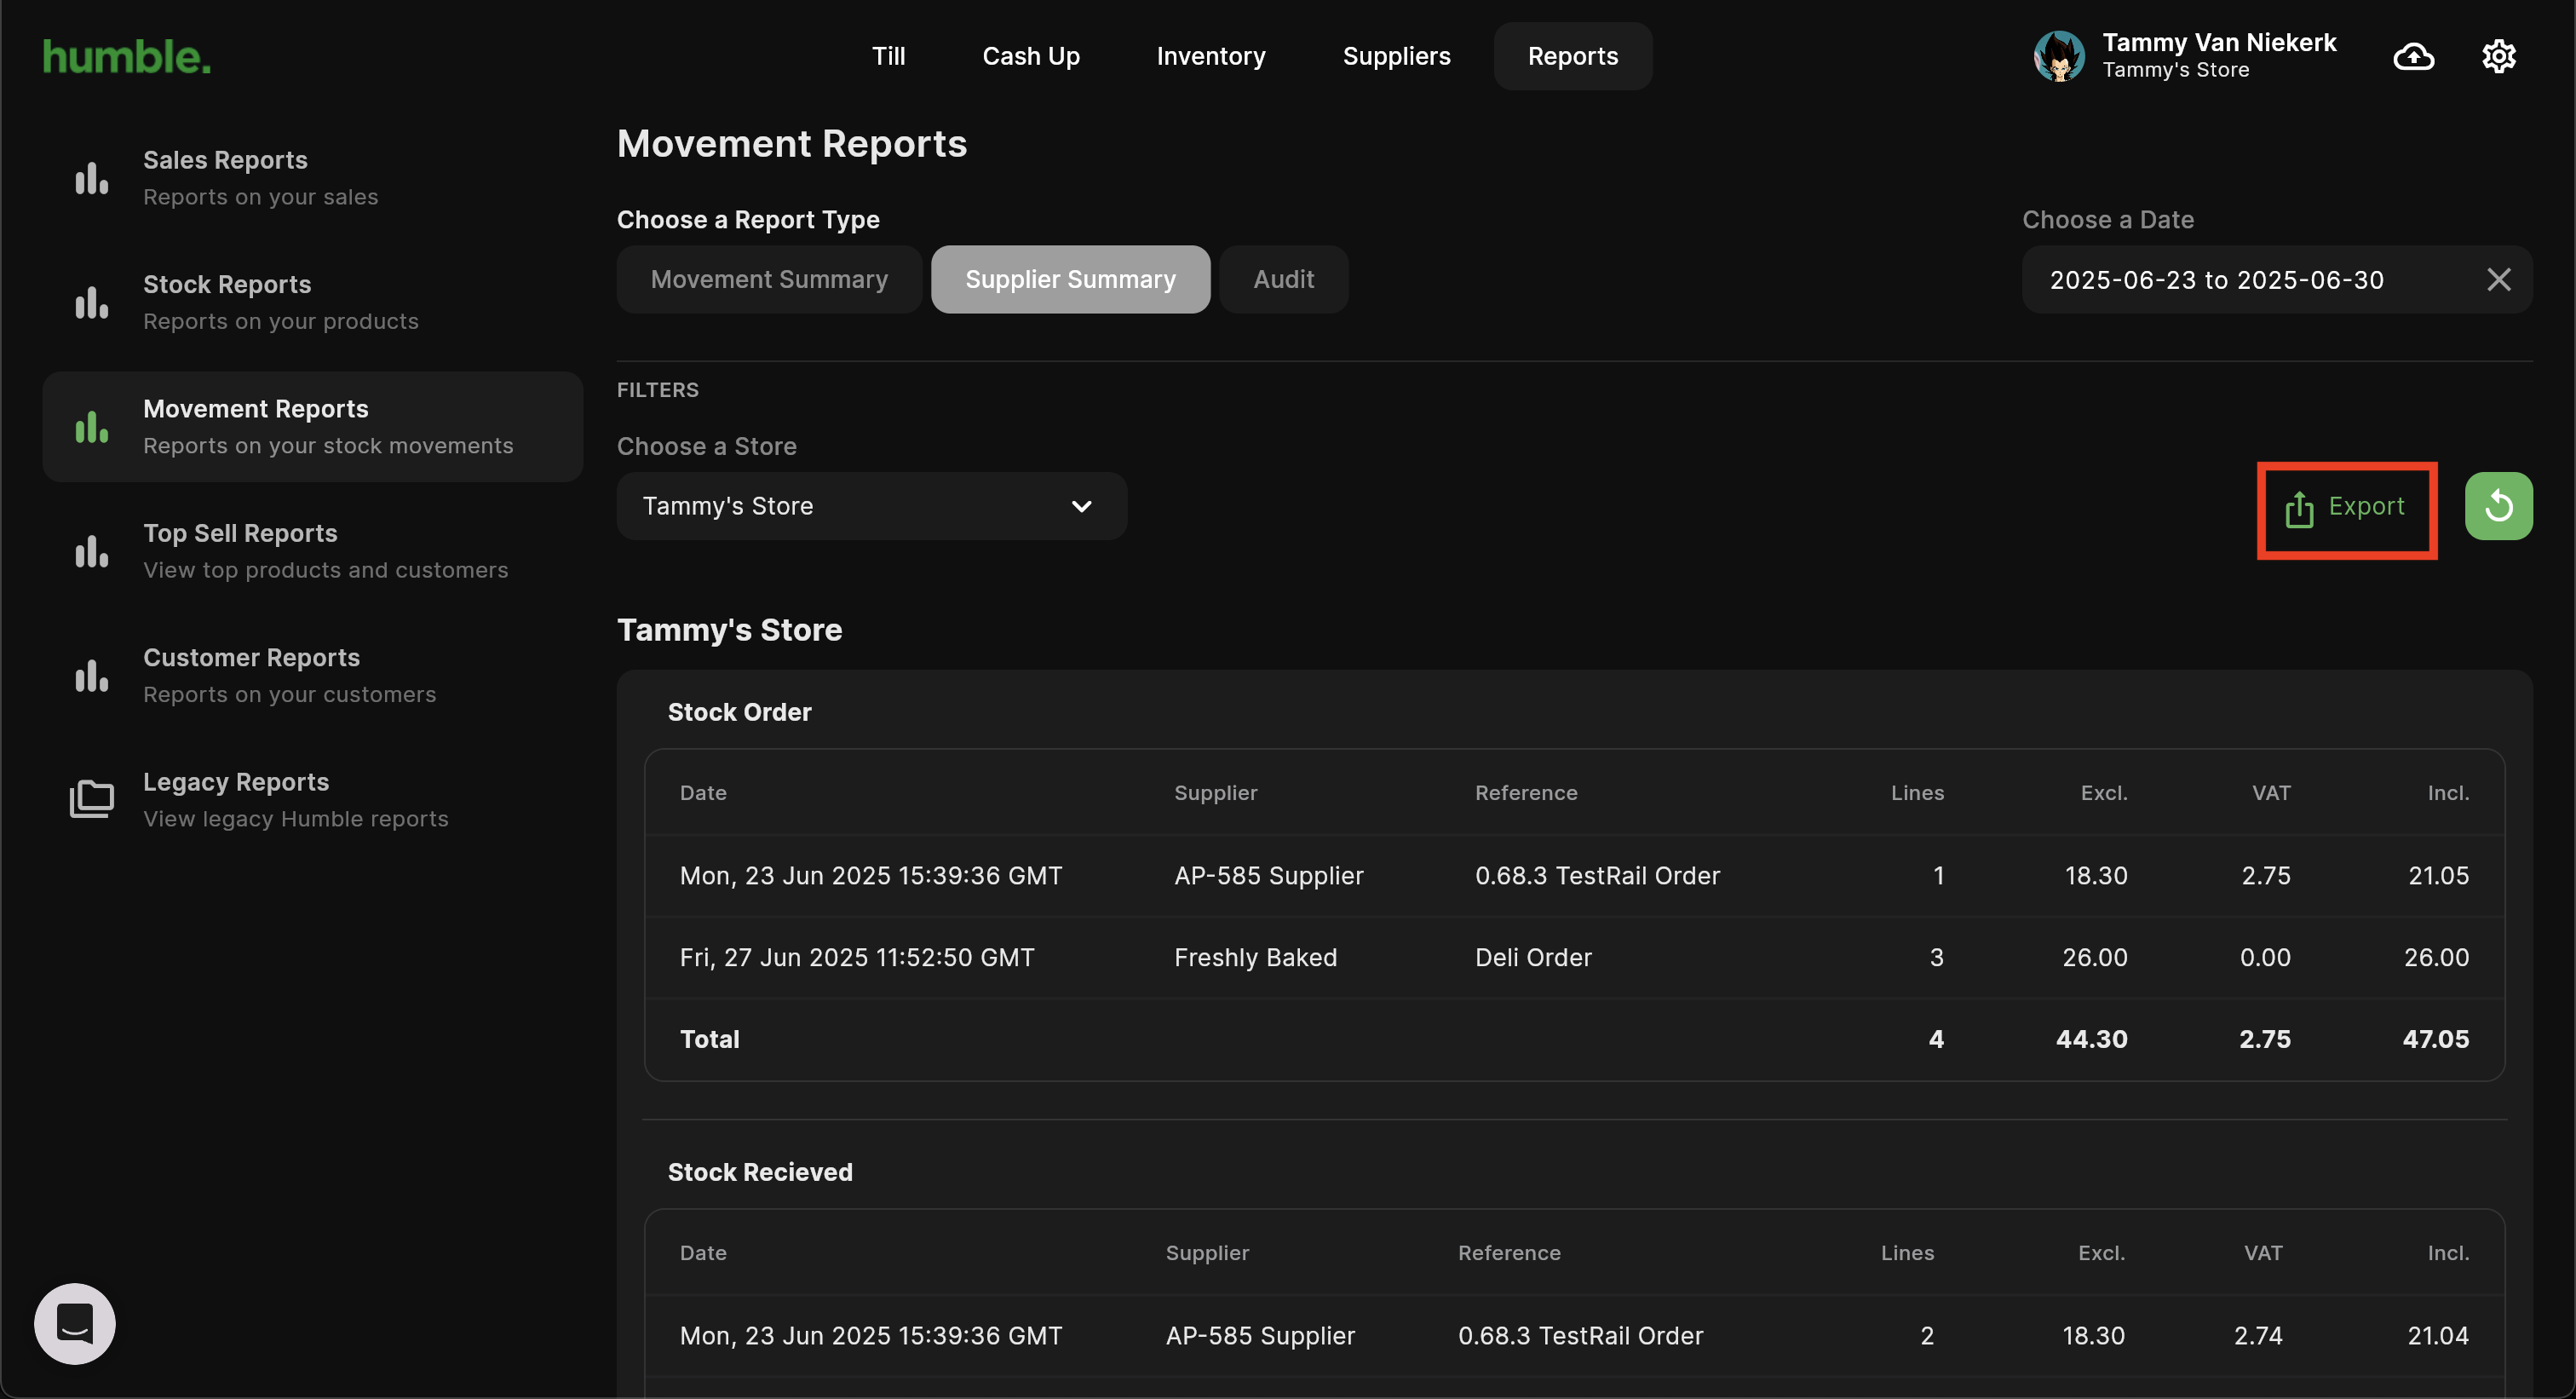The height and width of the screenshot is (1399, 2576).
Task: Click the Movement Reports green chart icon
Action: pyautogui.click(x=91, y=426)
